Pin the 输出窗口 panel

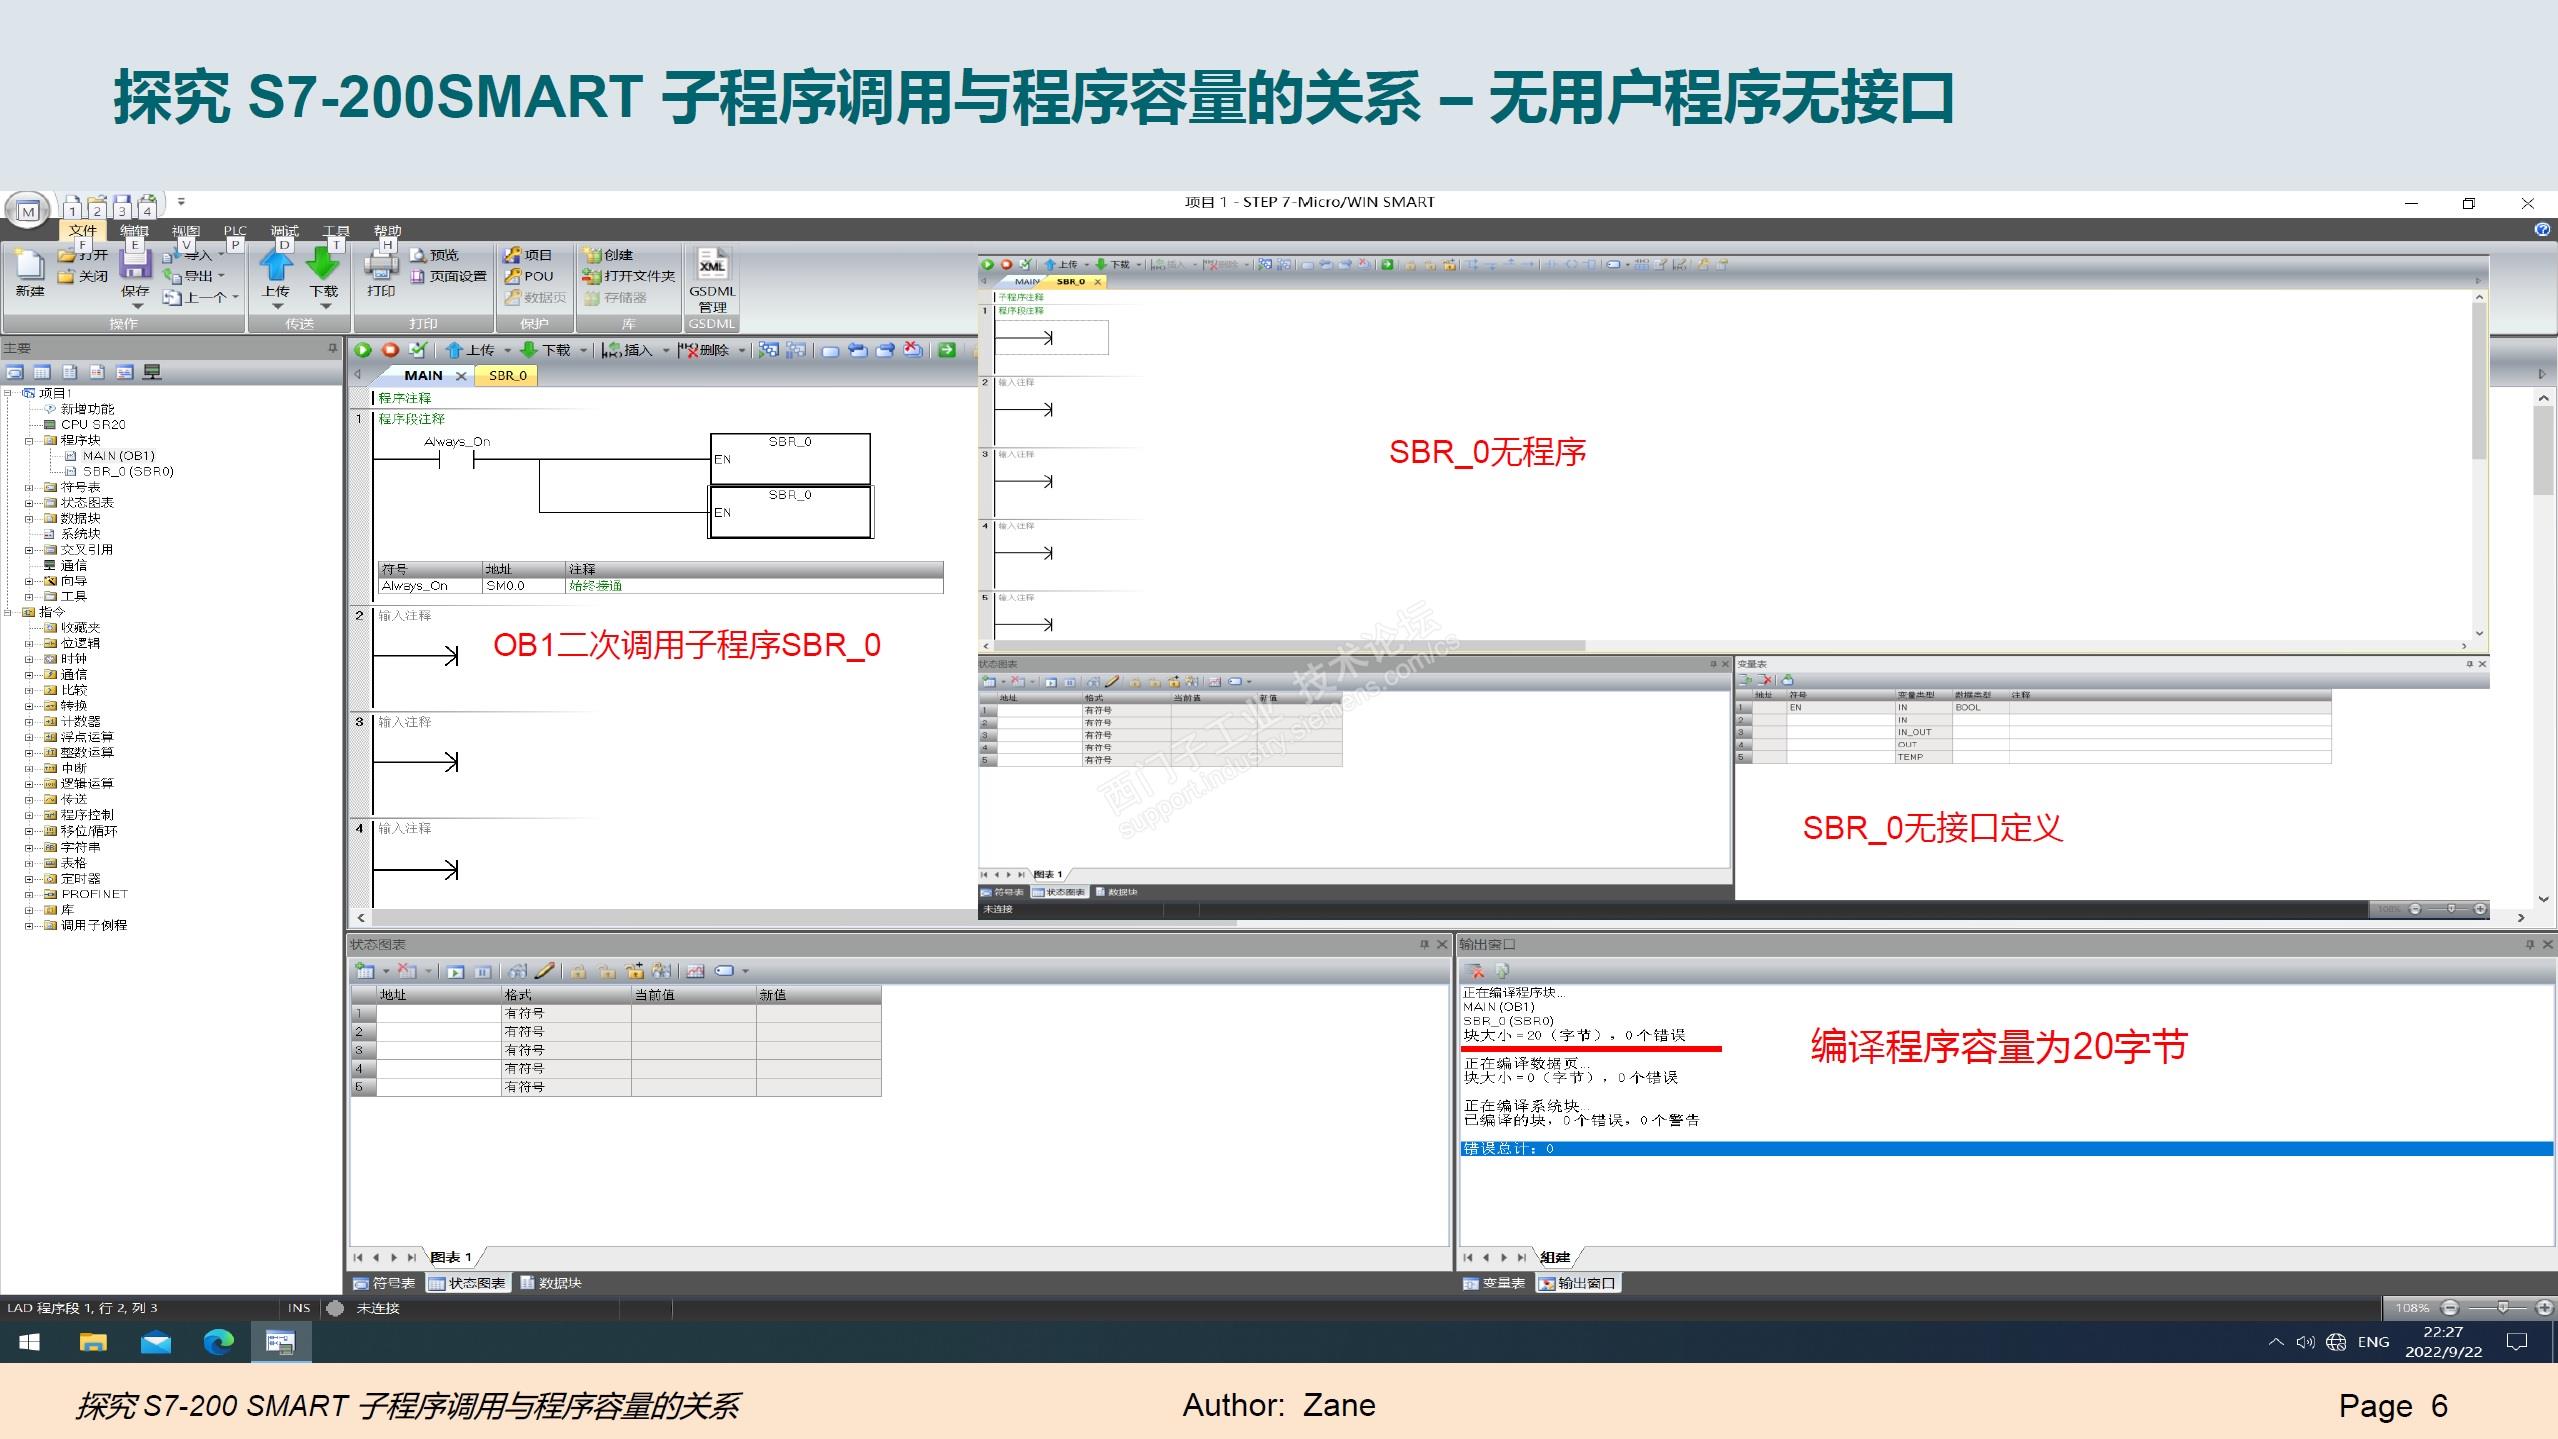pyautogui.click(x=2530, y=944)
